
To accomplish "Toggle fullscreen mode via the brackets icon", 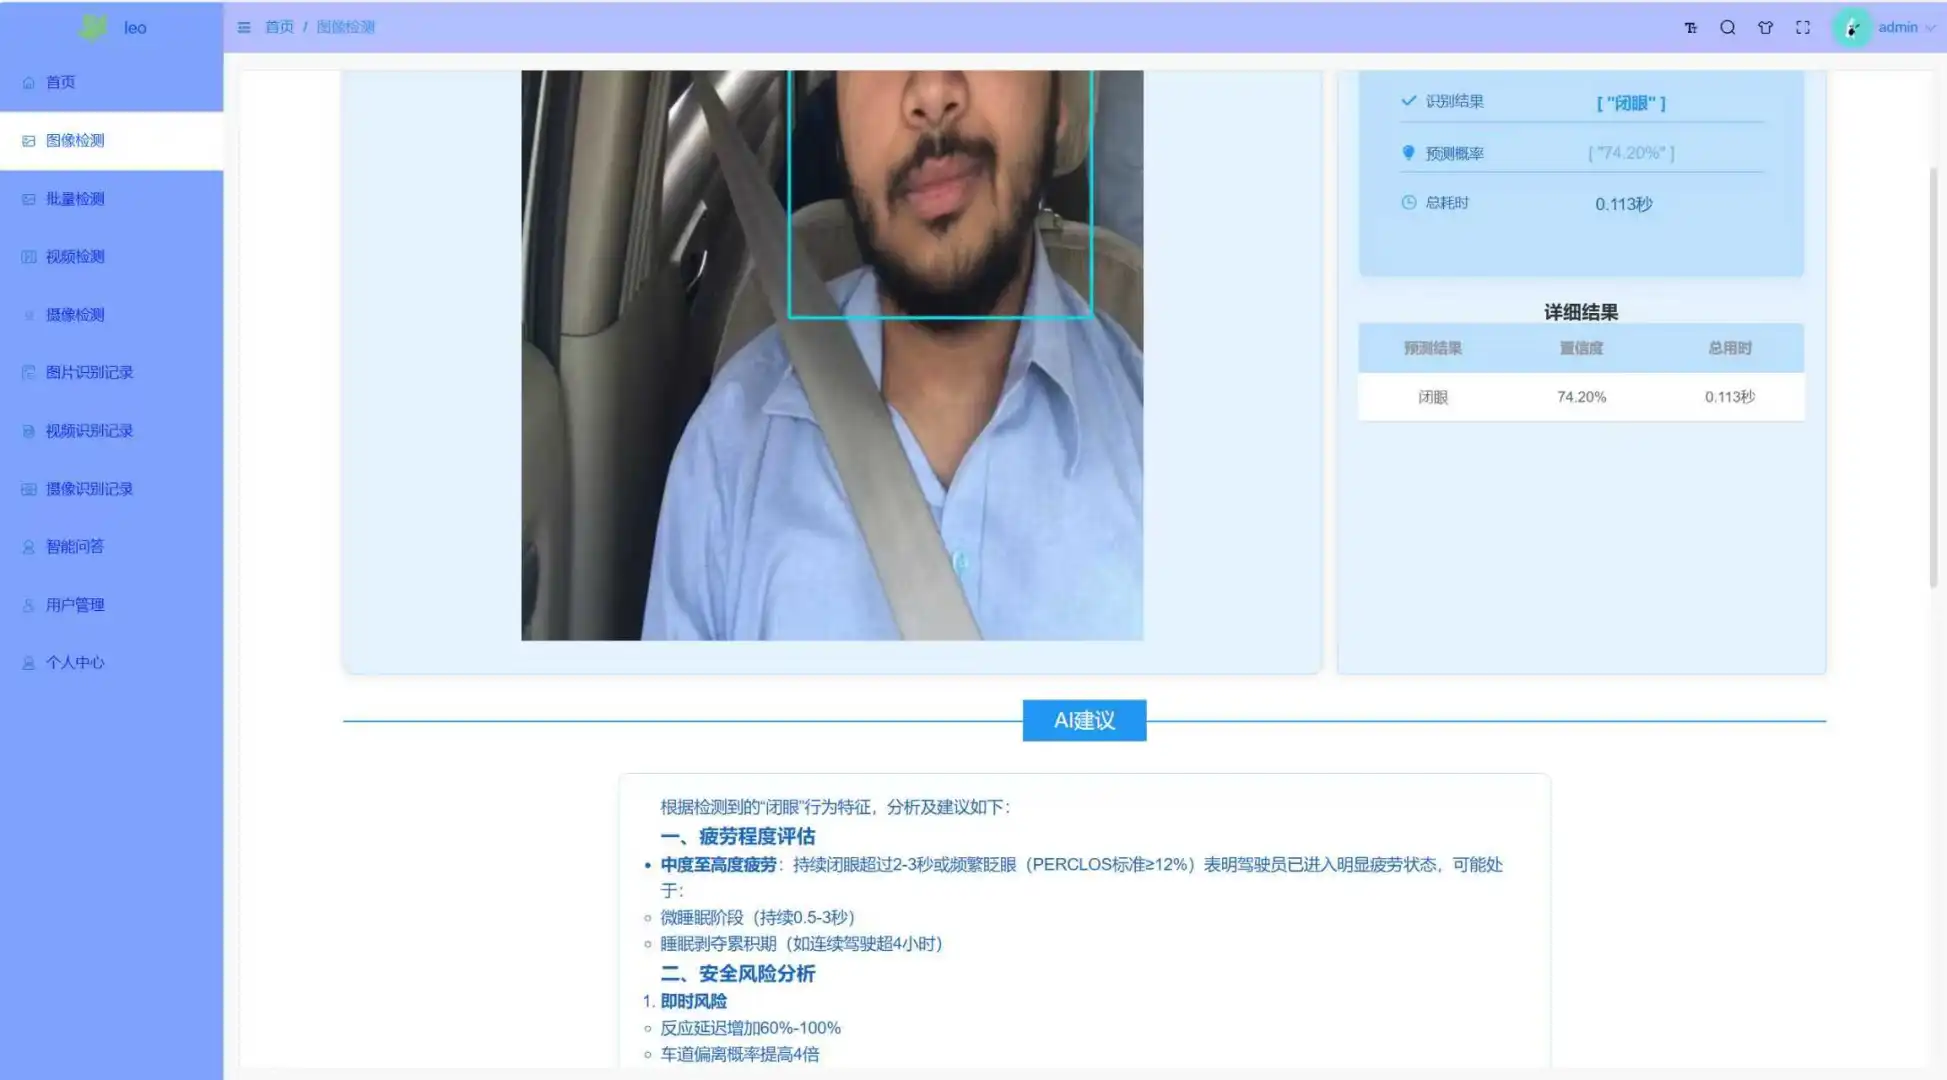I will coord(1803,27).
